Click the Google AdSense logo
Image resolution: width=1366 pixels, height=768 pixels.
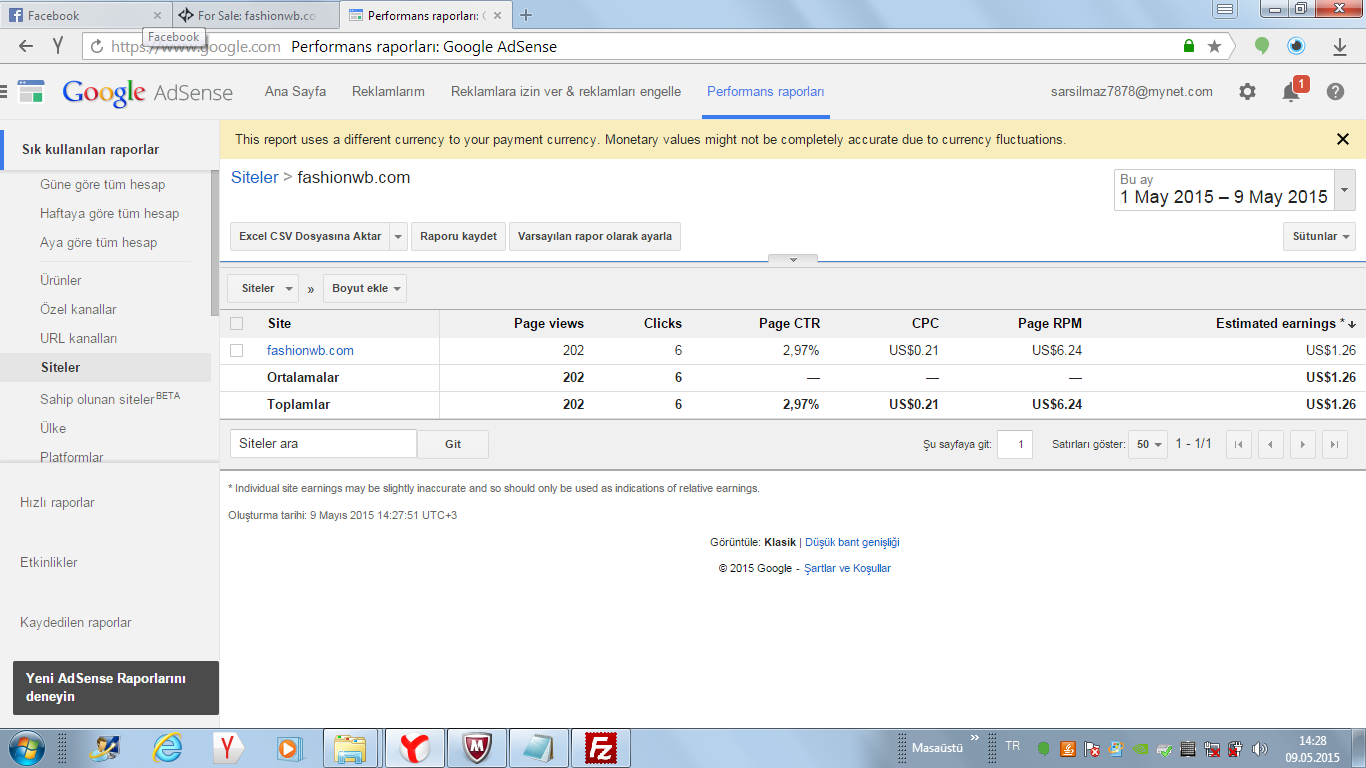tap(147, 92)
